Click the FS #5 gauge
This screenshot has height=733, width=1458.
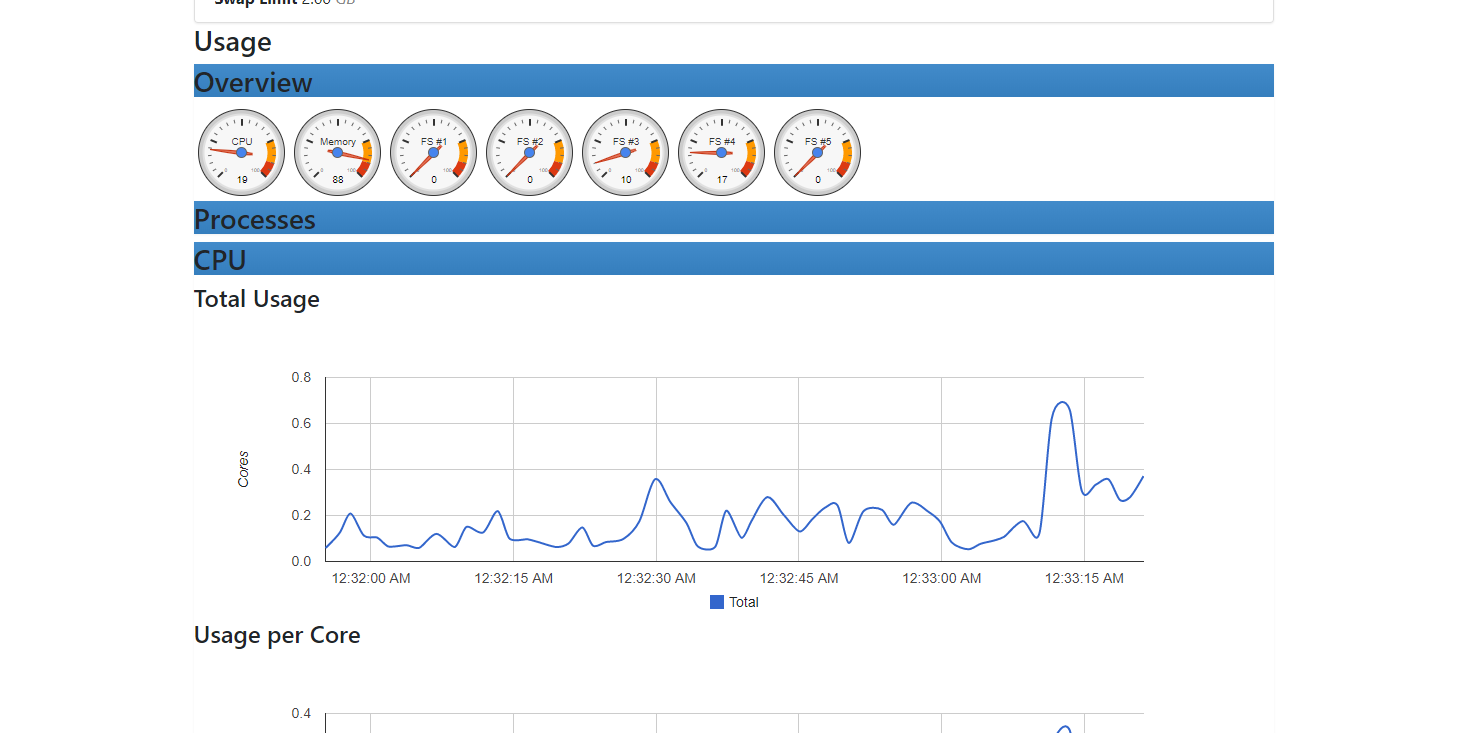pyautogui.click(x=818, y=153)
